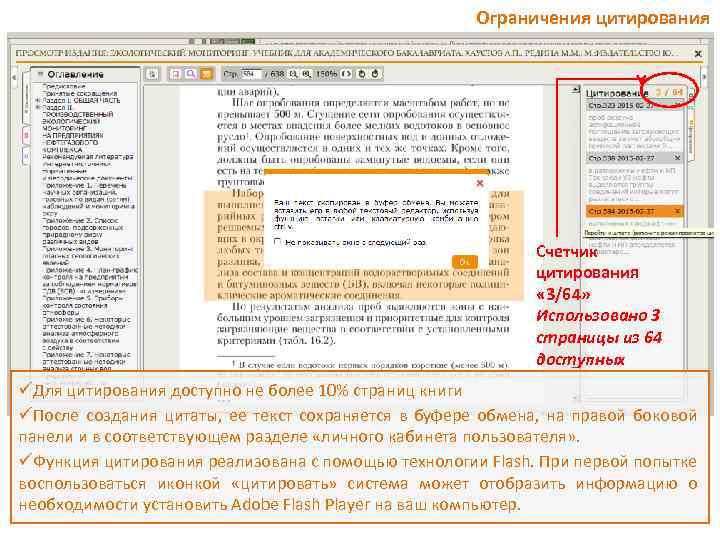This screenshot has height=540, width=720.
Task: Open Приложение 6 contents entry
Action: pyautogui.click(x=87, y=334)
